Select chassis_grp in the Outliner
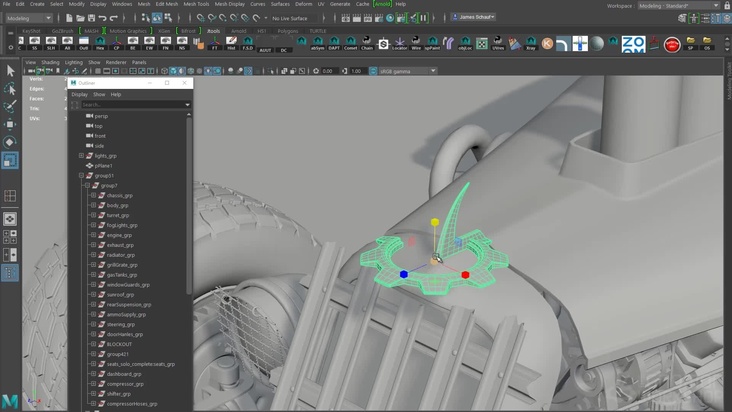 119,196
